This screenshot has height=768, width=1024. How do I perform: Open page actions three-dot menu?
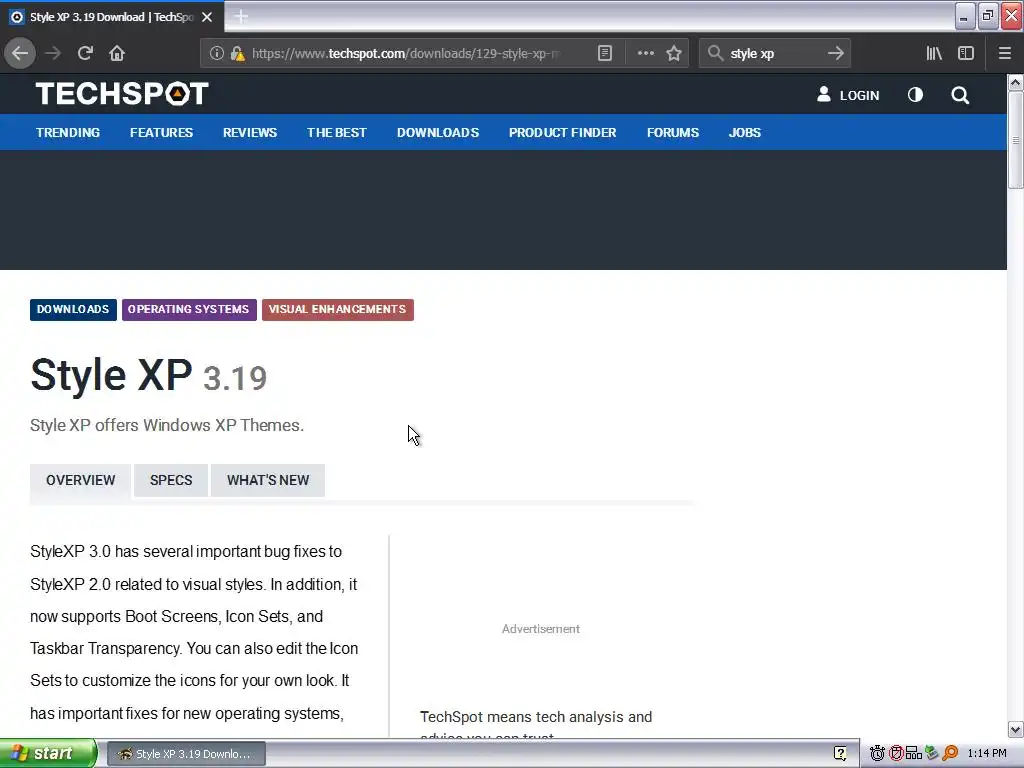645,54
